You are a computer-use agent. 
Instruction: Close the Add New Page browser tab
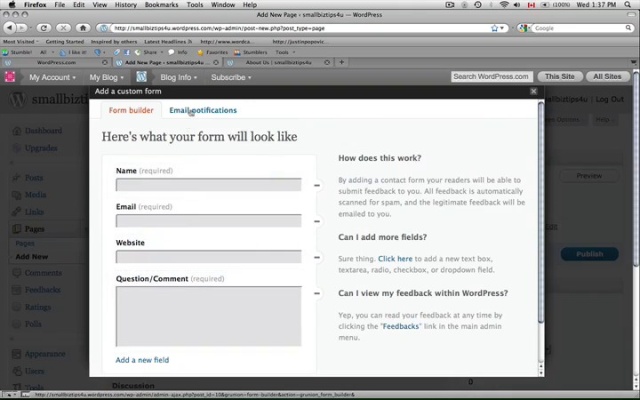click(216, 62)
